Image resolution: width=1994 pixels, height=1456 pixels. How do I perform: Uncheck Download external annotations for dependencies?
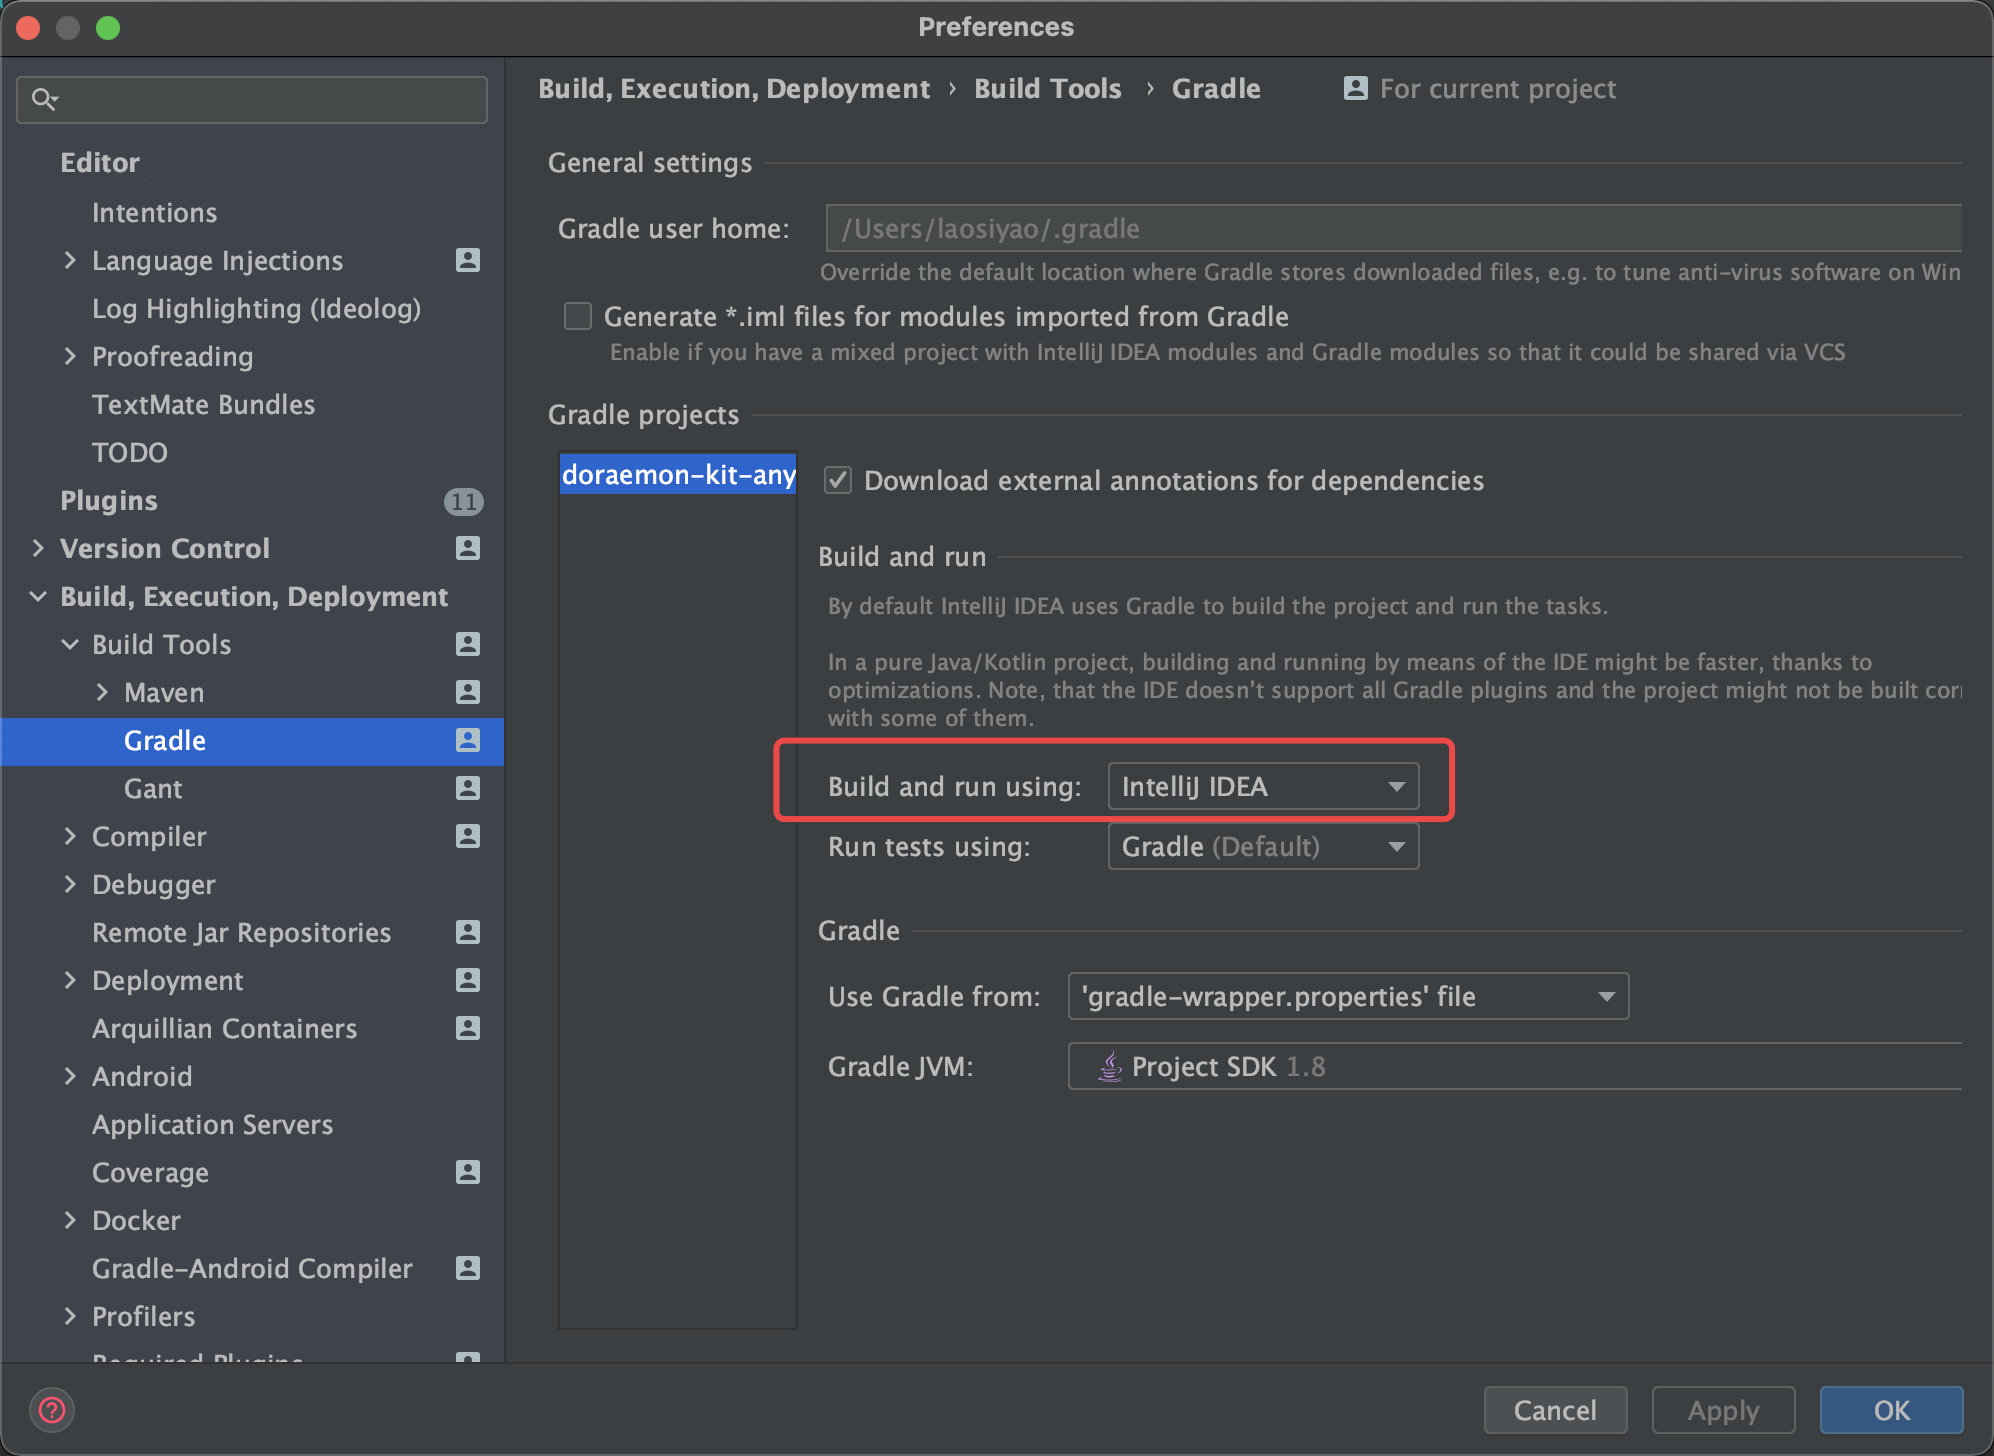tap(837, 480)
